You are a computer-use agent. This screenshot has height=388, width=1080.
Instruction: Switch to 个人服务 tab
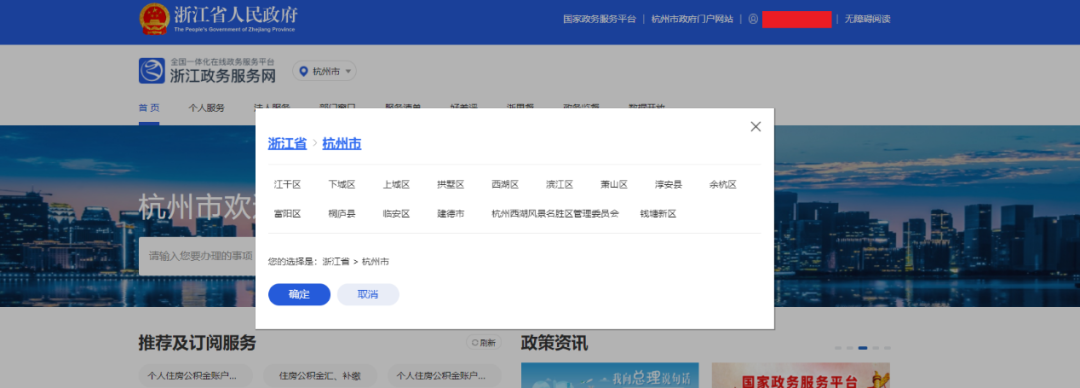[207, 108]
